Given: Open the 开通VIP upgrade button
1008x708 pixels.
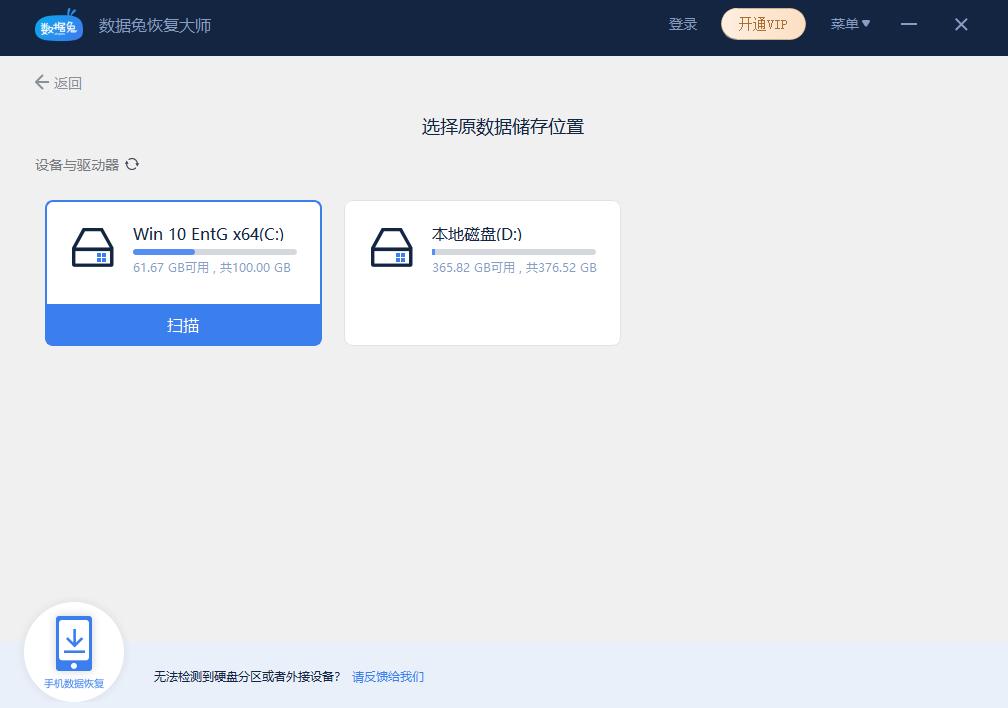Looking at the screenshot, I should click(x=763, y=24).
